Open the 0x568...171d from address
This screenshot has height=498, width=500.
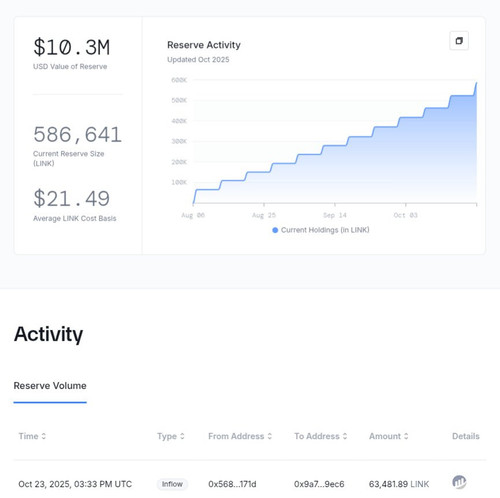point(232,484)
